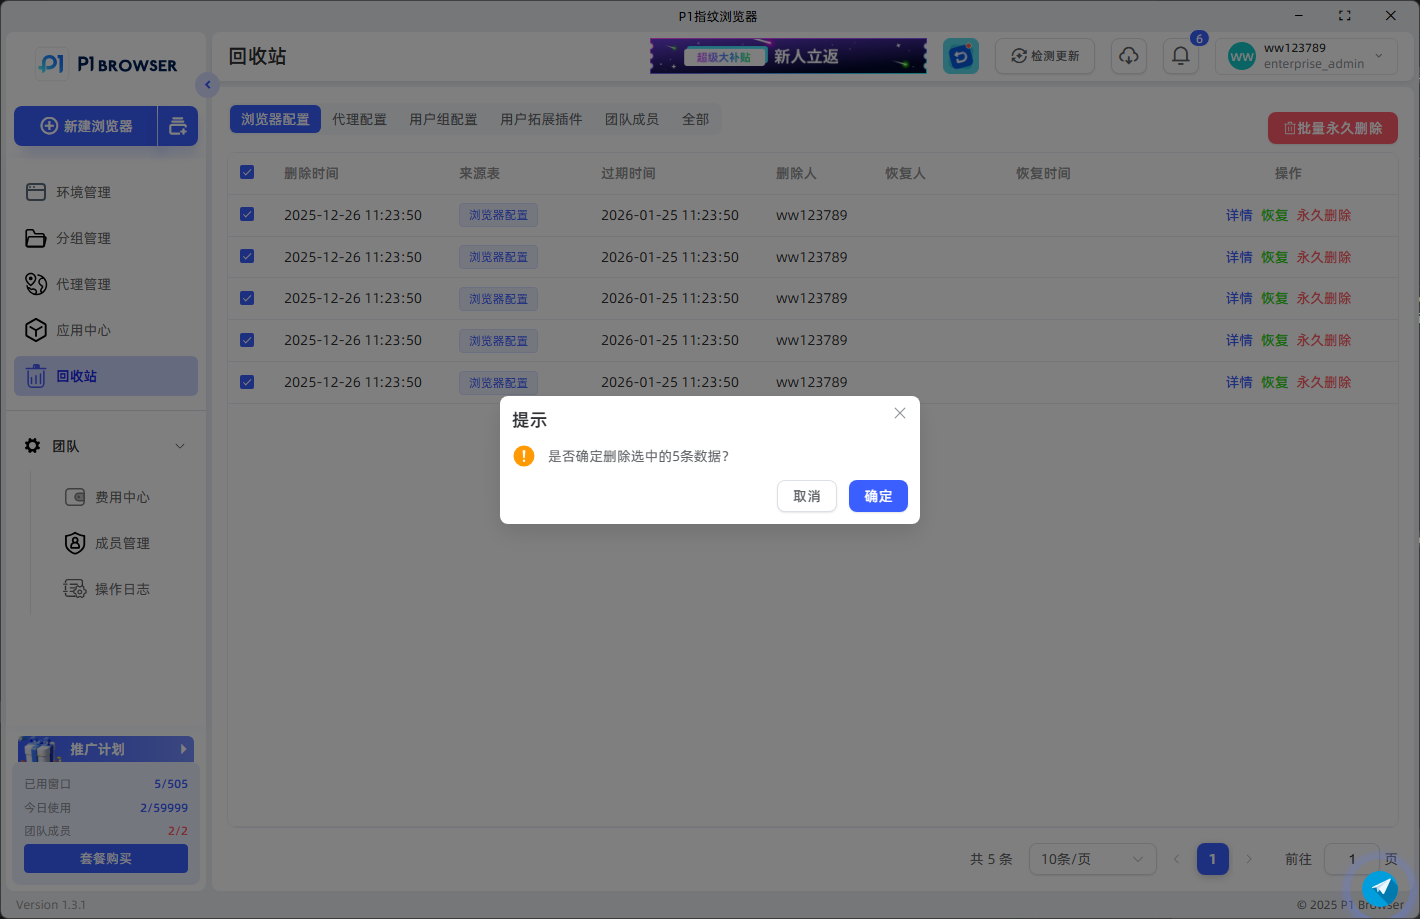
Task: Switch to the 代理配置 tab
Action: pos(359,119)
